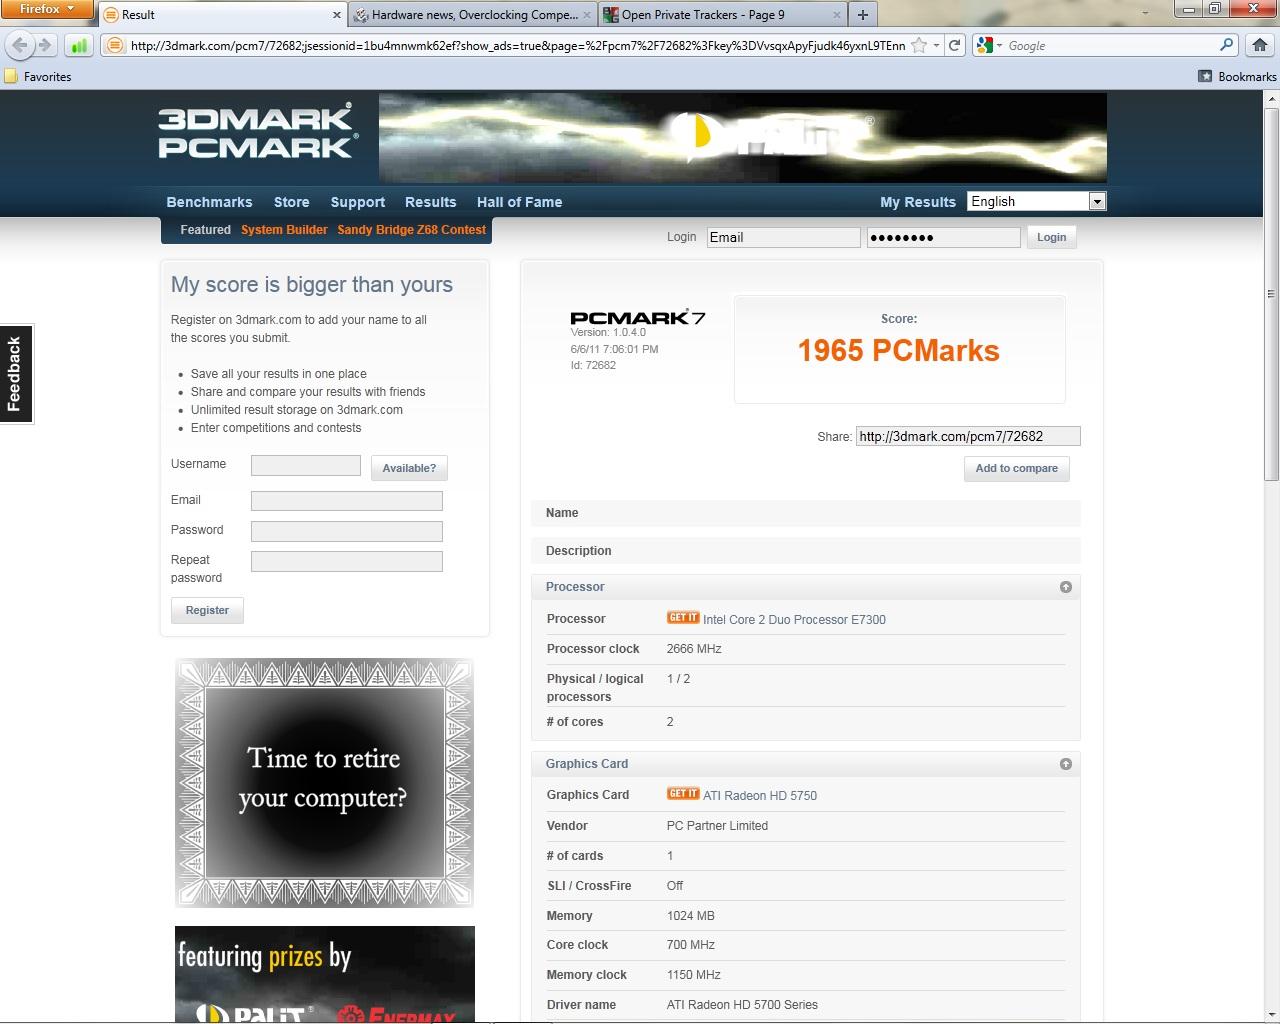
Task: Click the registration Password field
Action: coord(347,531)
